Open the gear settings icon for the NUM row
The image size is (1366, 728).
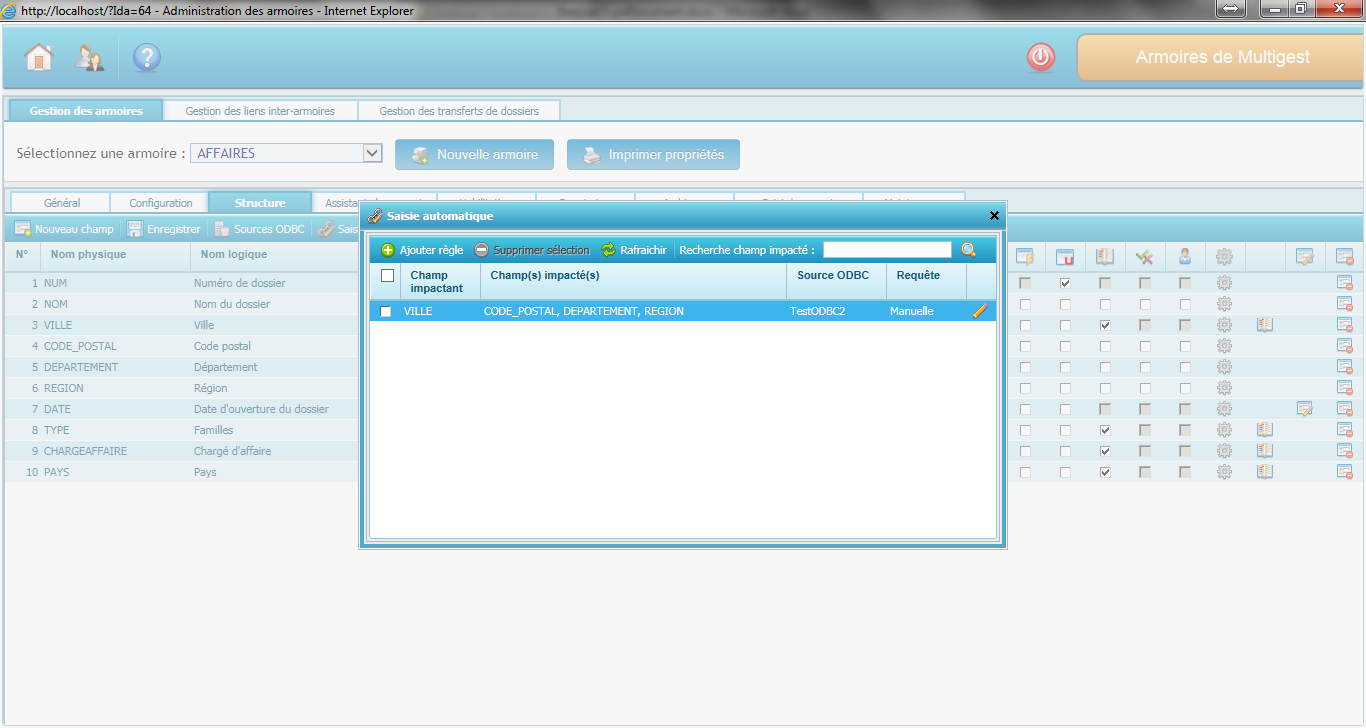click(1224, 283)
